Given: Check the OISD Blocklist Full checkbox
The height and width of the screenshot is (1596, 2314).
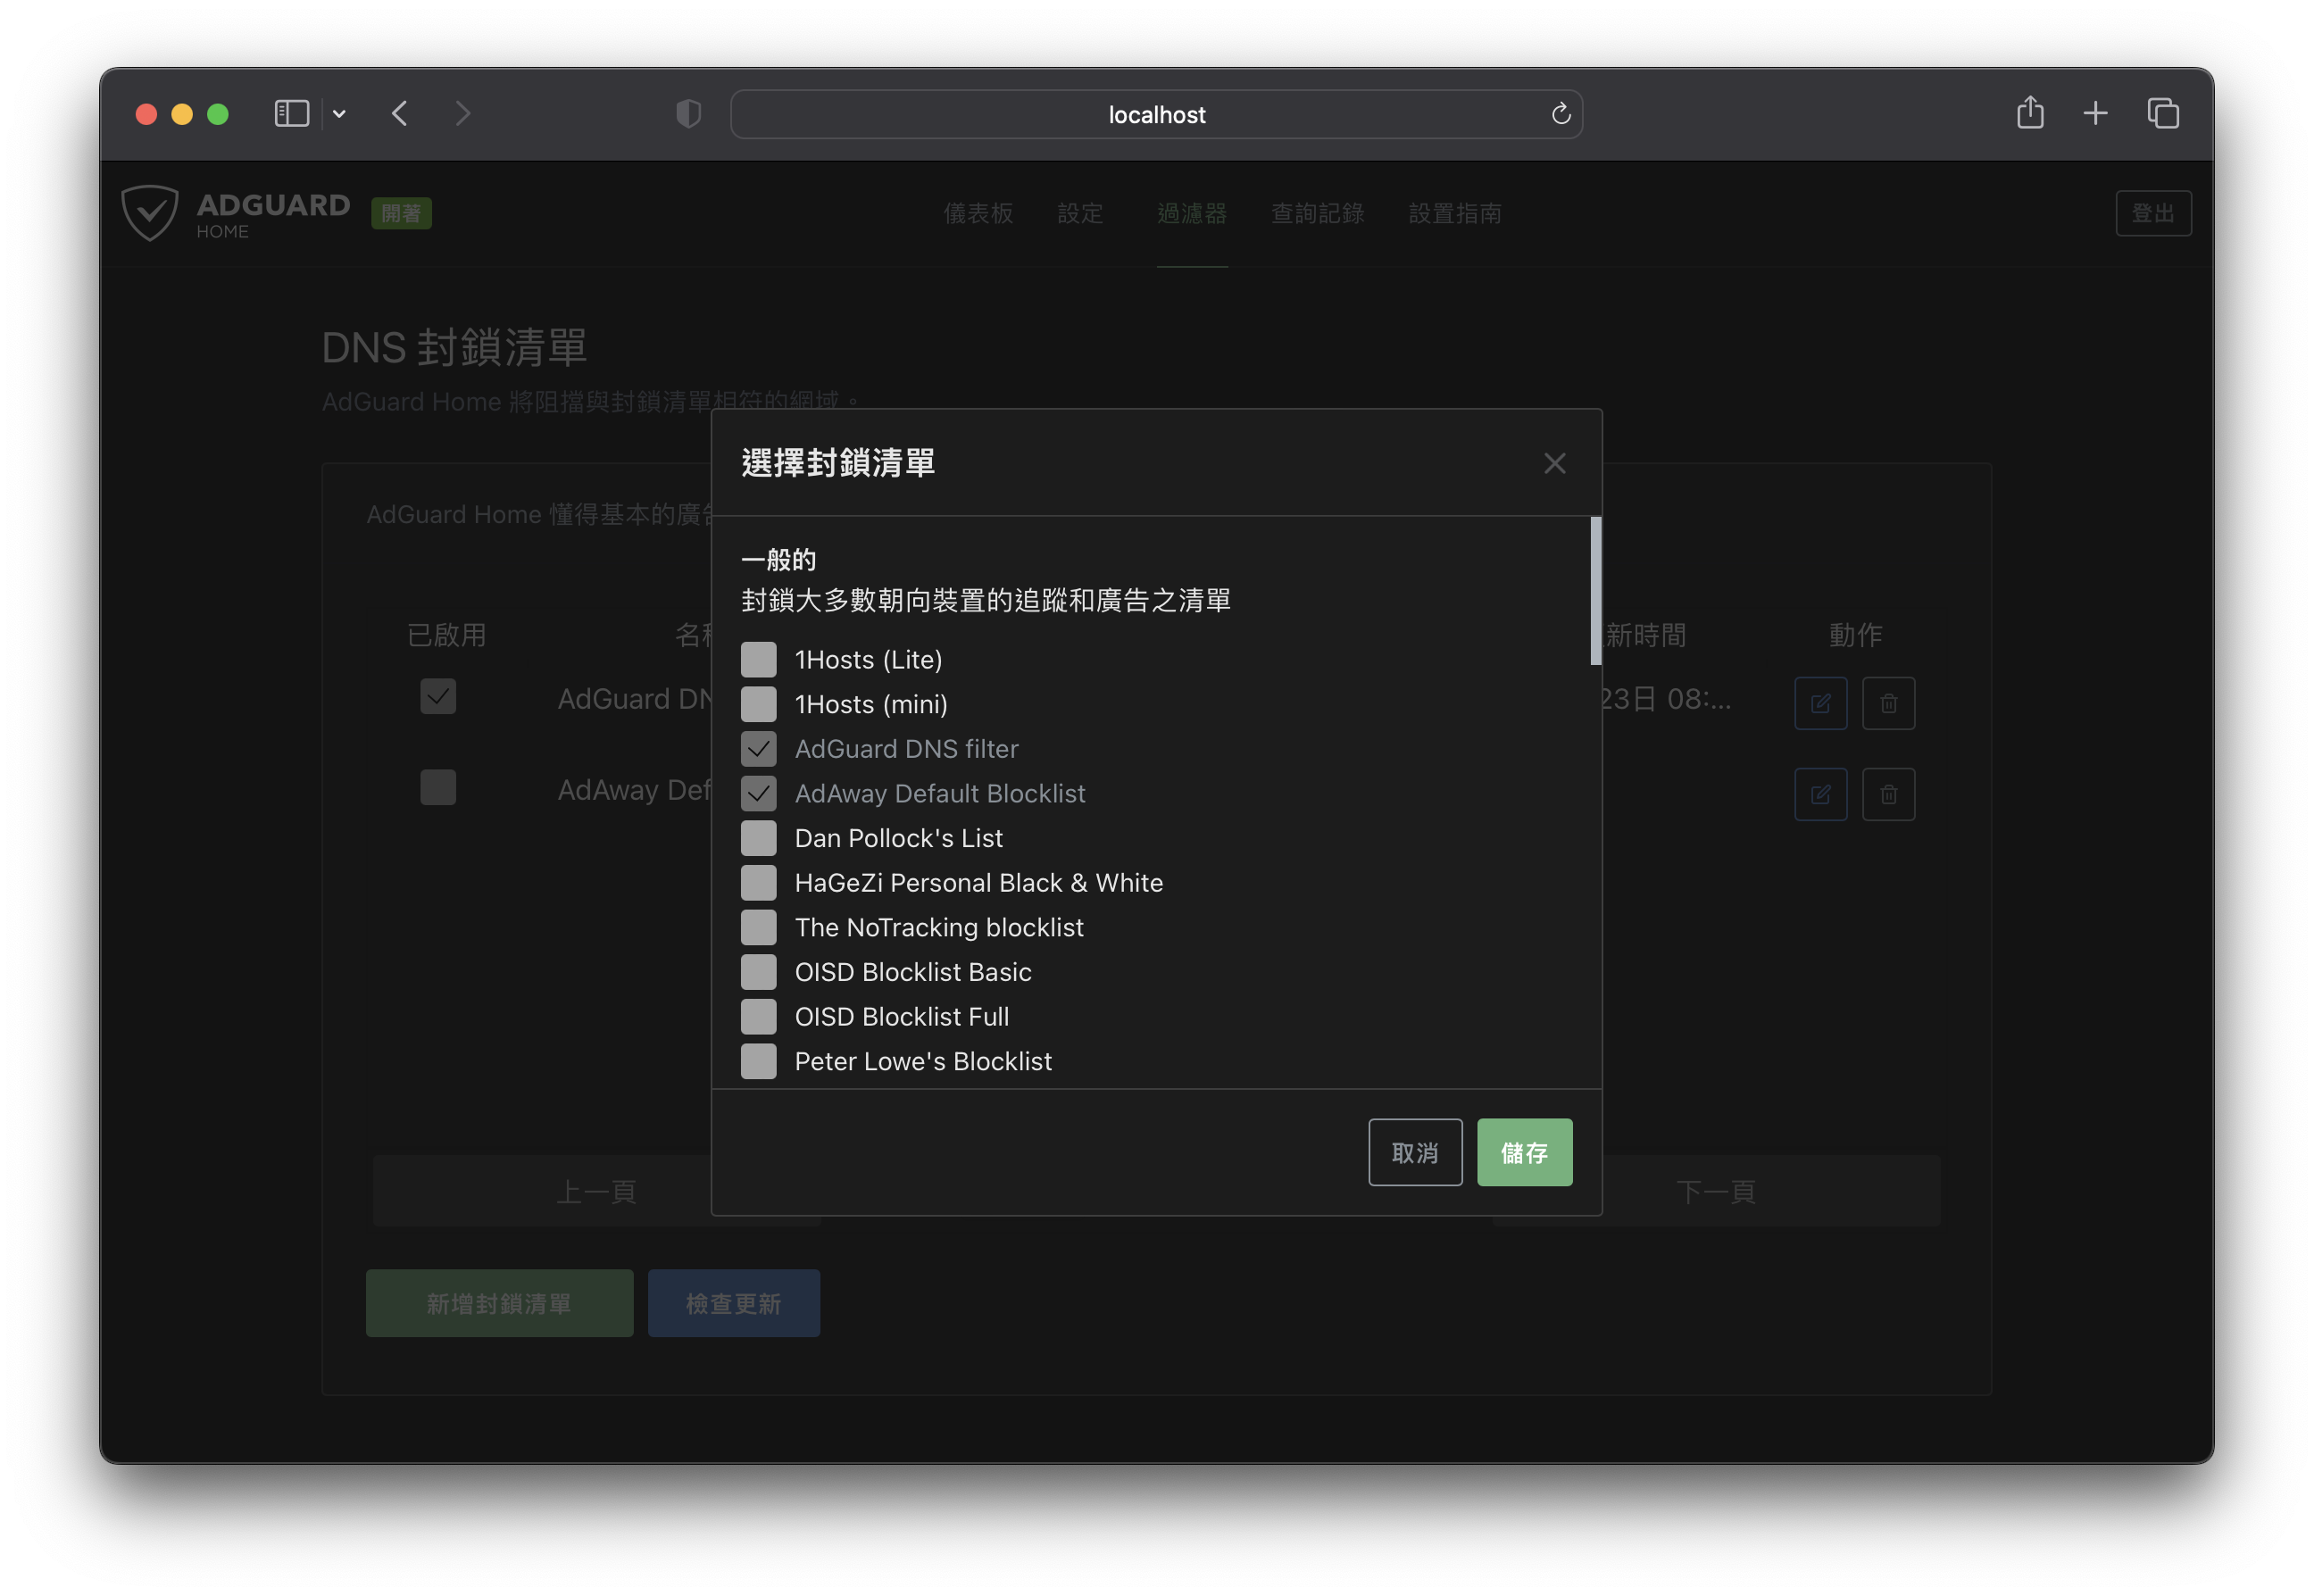Looking at the screenshot, I should (x=758, y=1016).
